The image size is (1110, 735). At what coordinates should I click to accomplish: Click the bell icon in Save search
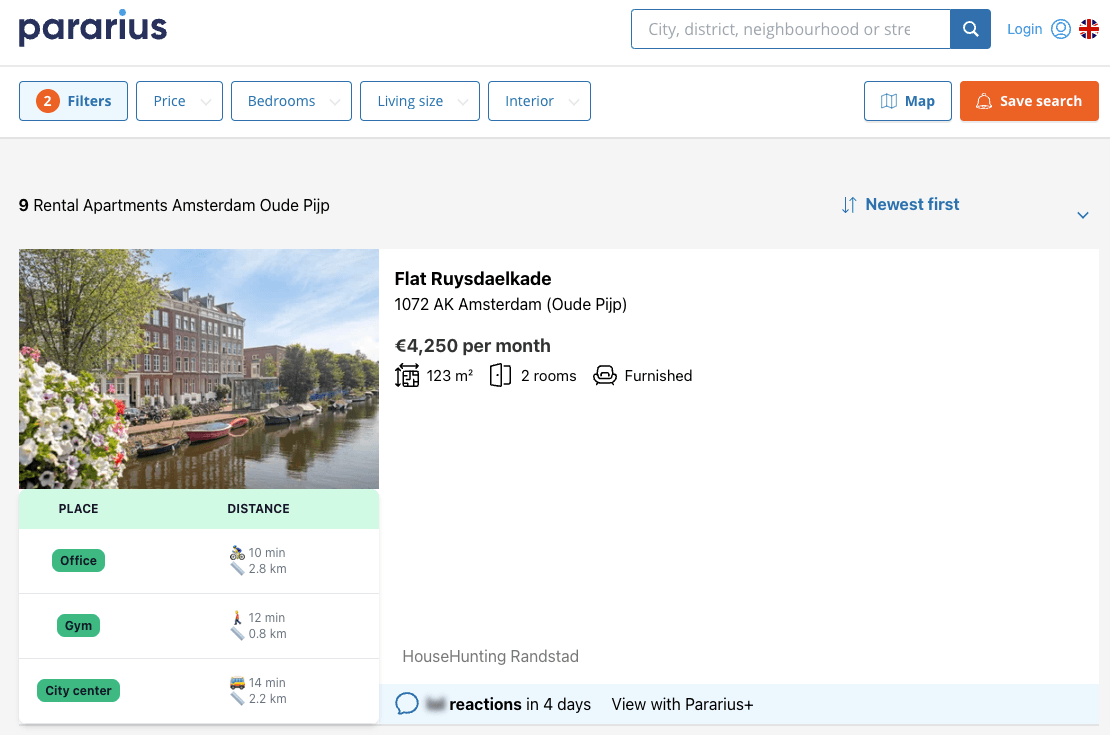click(x=983, y=101)
